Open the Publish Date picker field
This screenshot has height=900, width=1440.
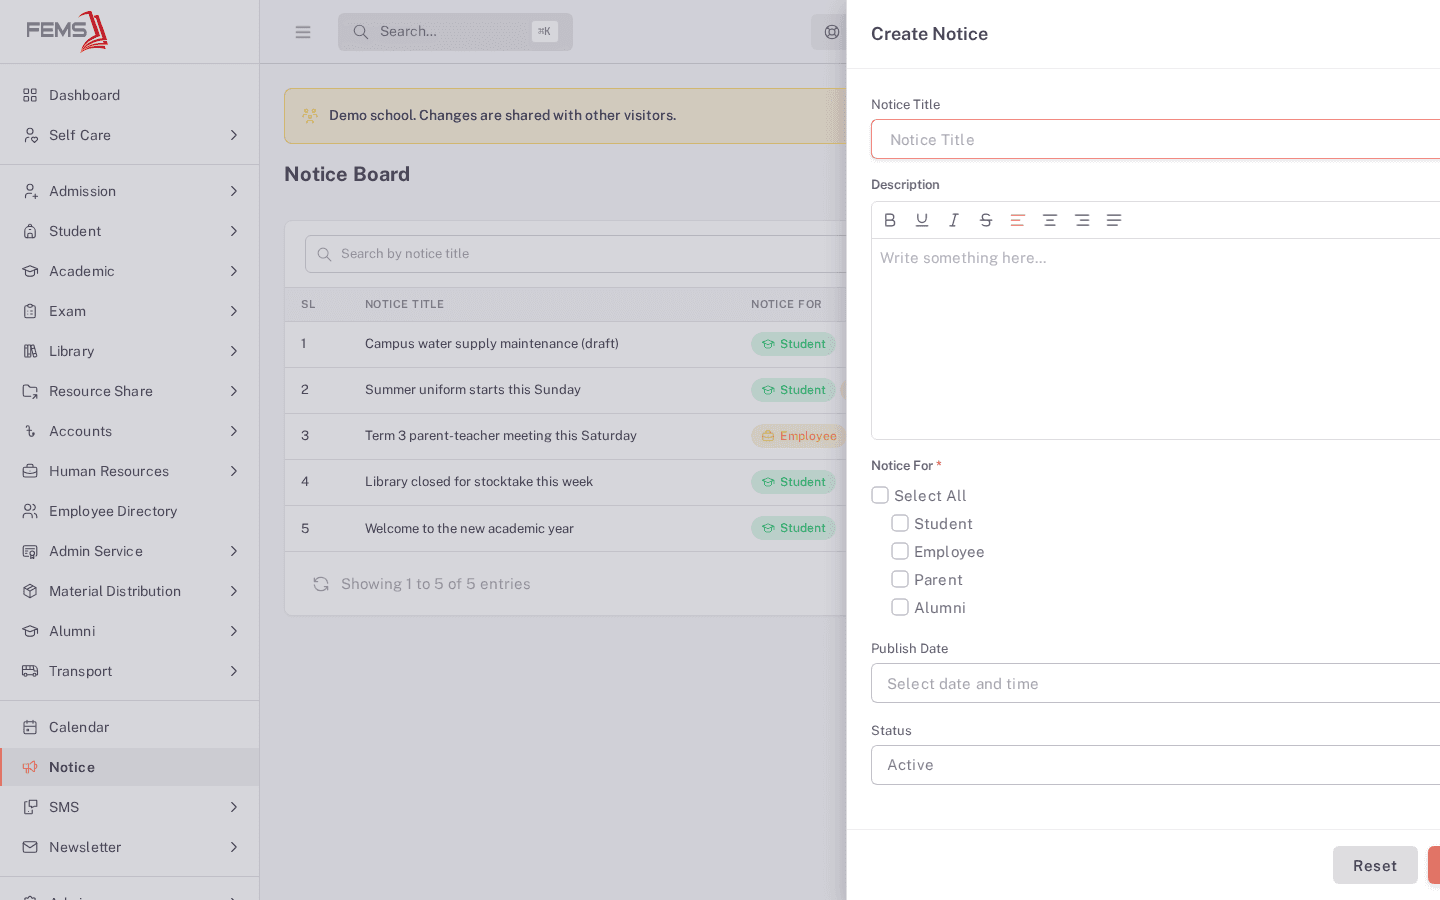pos(1155,683)
